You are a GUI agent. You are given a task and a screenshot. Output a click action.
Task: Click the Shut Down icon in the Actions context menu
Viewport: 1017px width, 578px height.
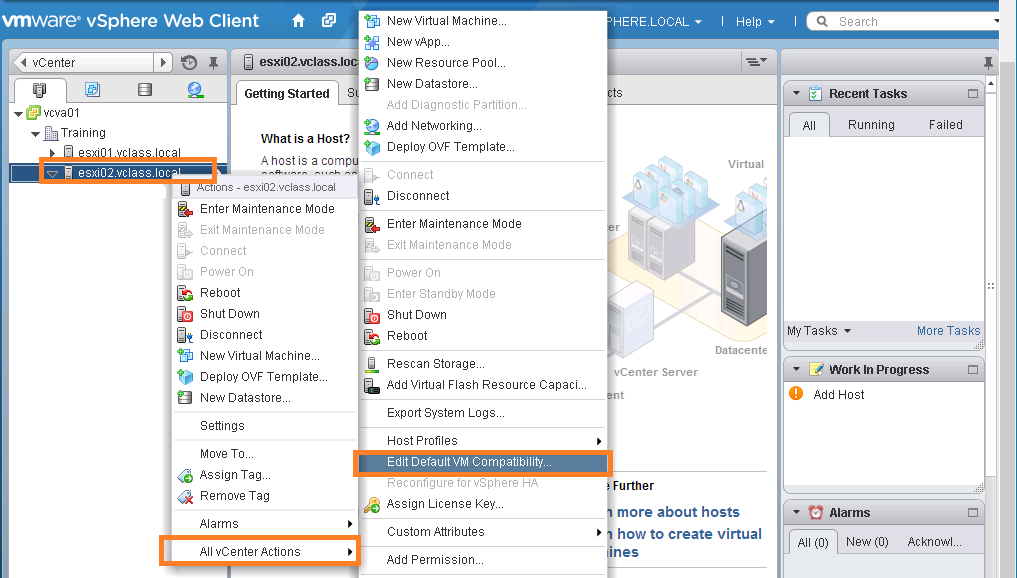(x=185, y=314)
